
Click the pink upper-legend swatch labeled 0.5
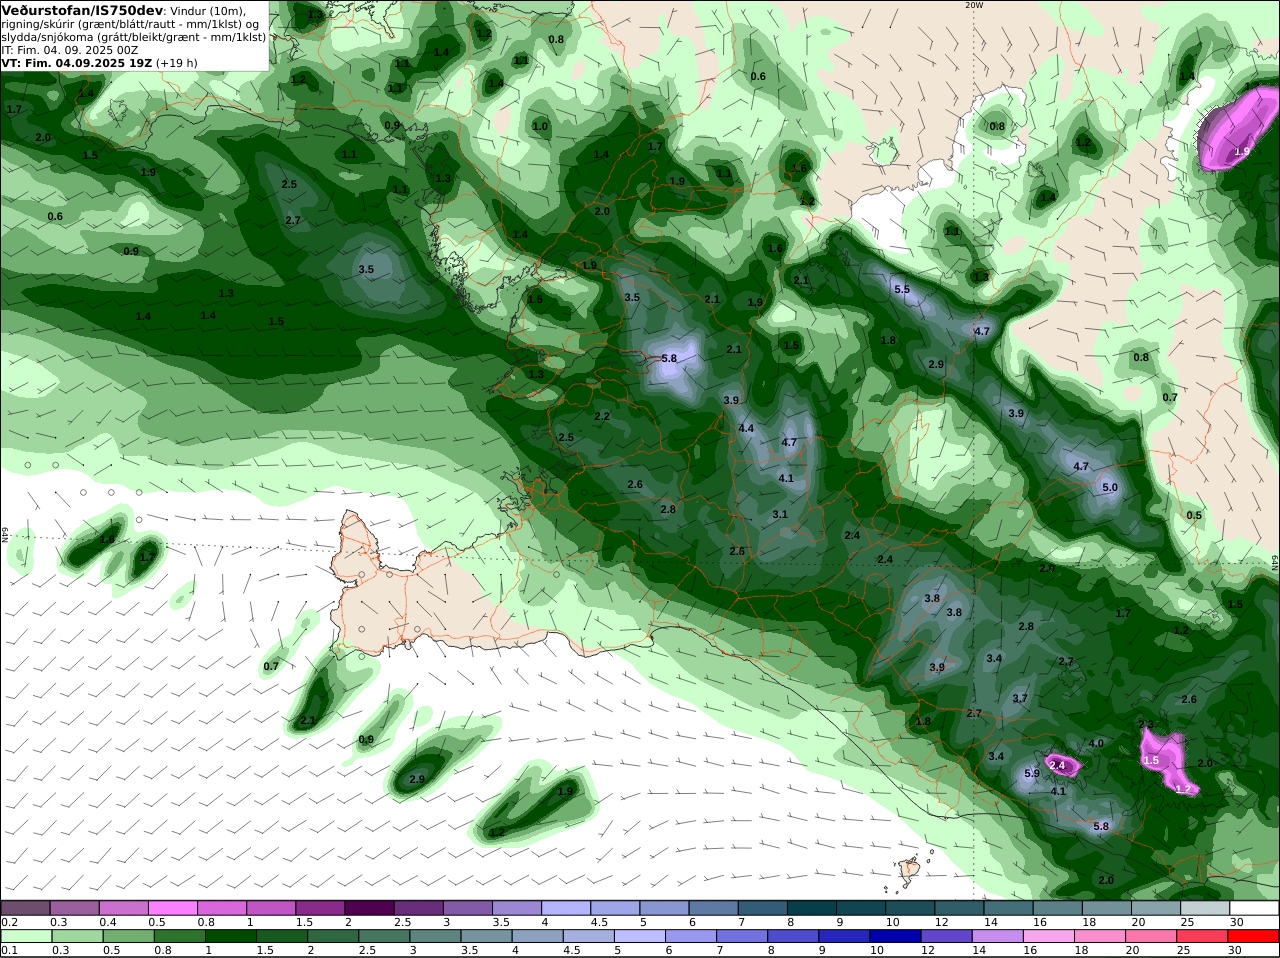(173, 908)
